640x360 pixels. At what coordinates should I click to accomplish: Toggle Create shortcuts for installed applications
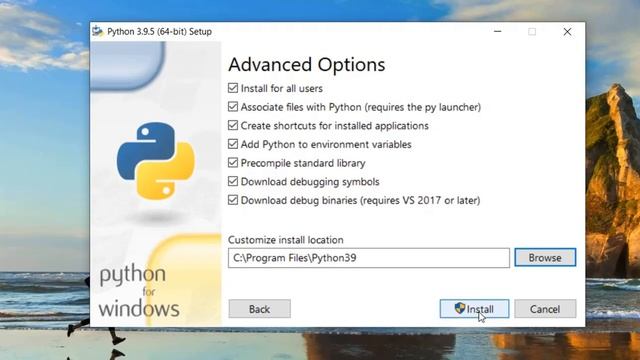point(233,125)
